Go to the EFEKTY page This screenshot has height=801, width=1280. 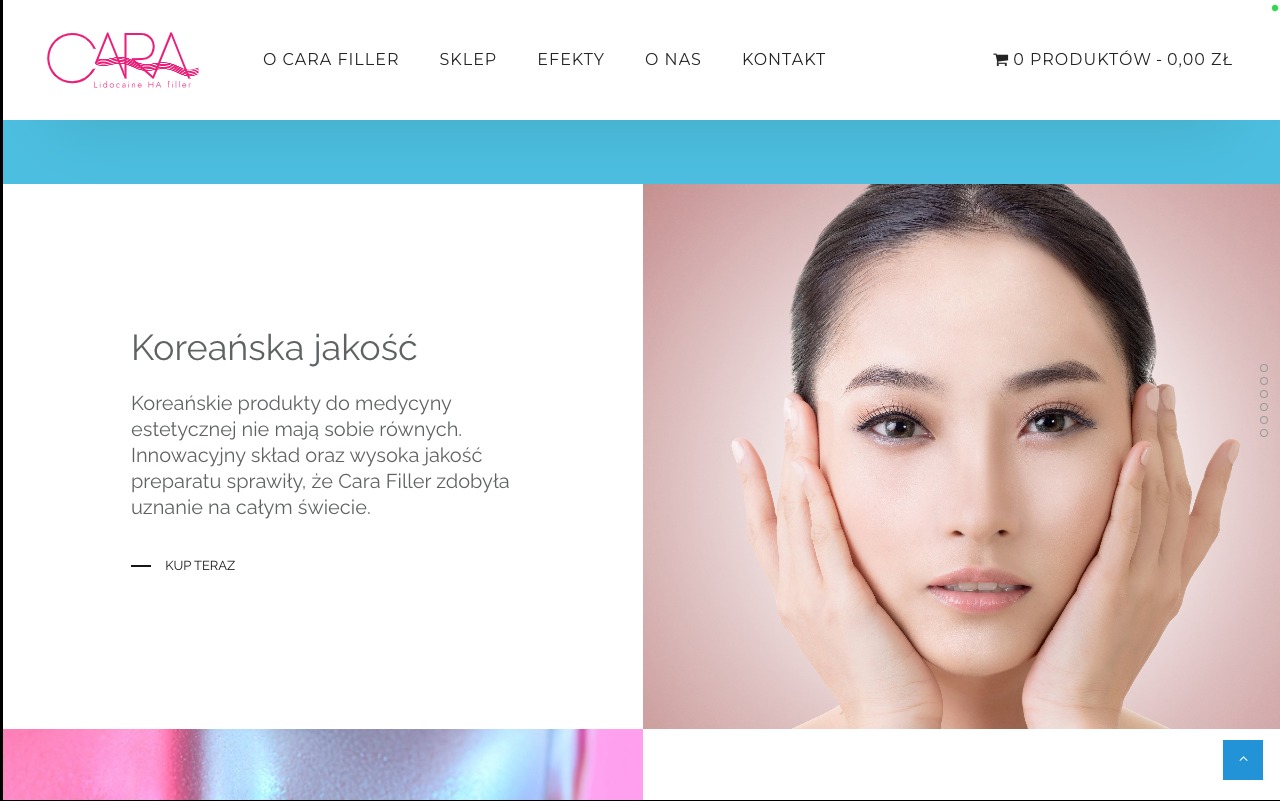(x=571, y=60)
